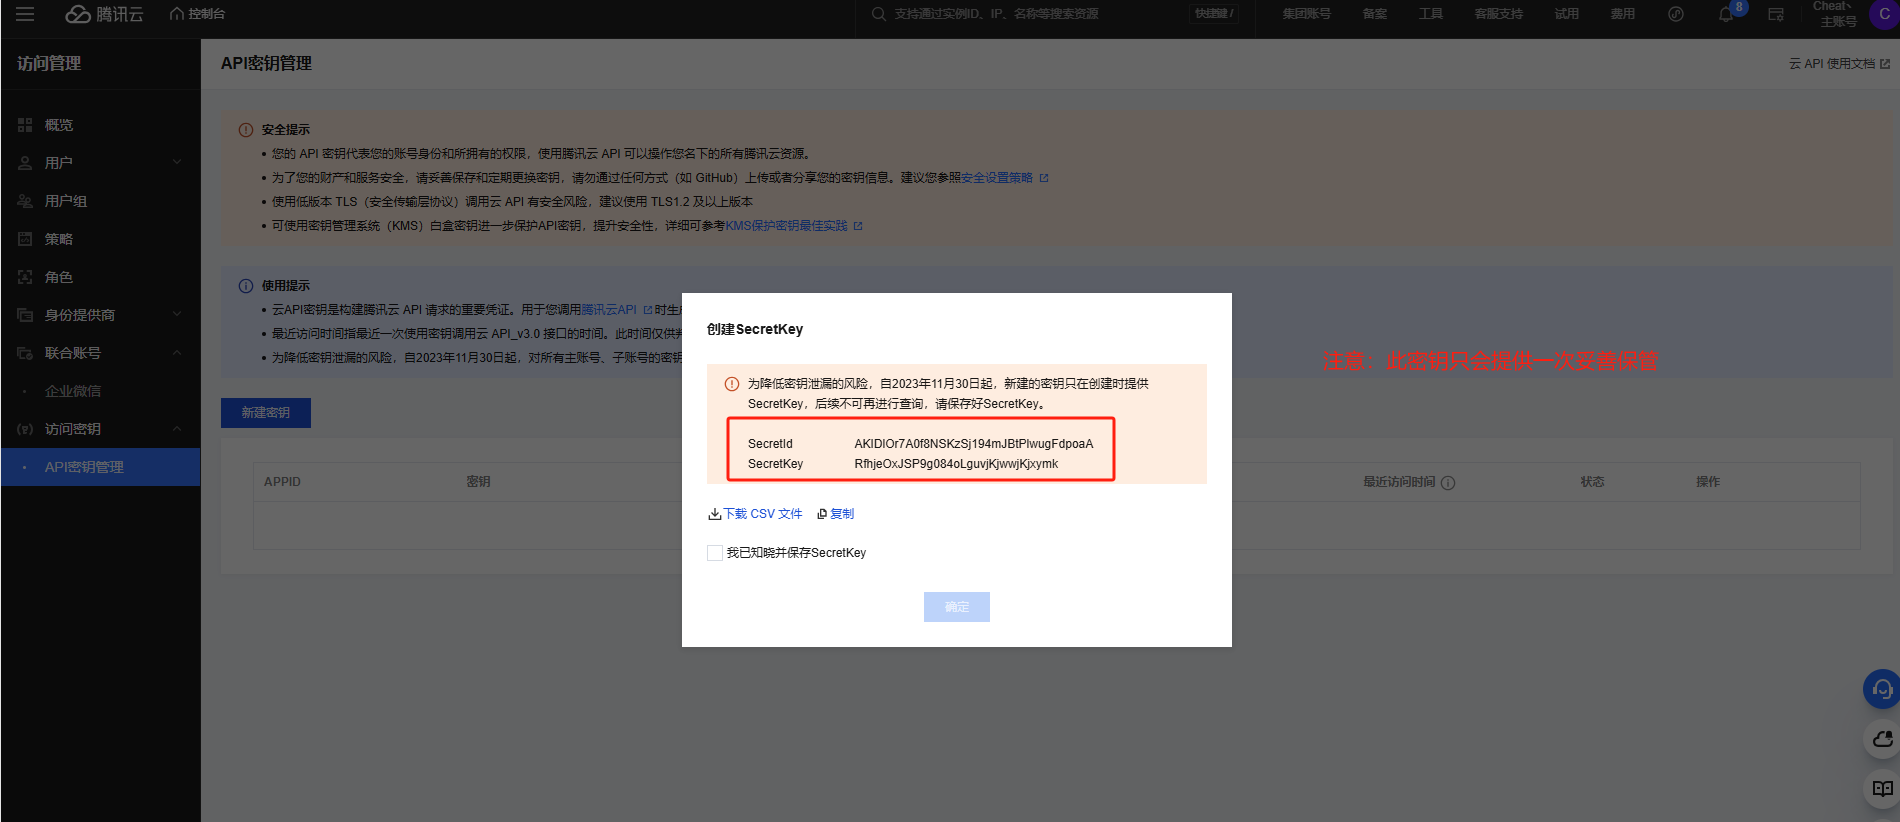Click the 概览 grid icon in sidebar
The width and height of the screenshot is (1900, 822).
[x=25, y=125]
